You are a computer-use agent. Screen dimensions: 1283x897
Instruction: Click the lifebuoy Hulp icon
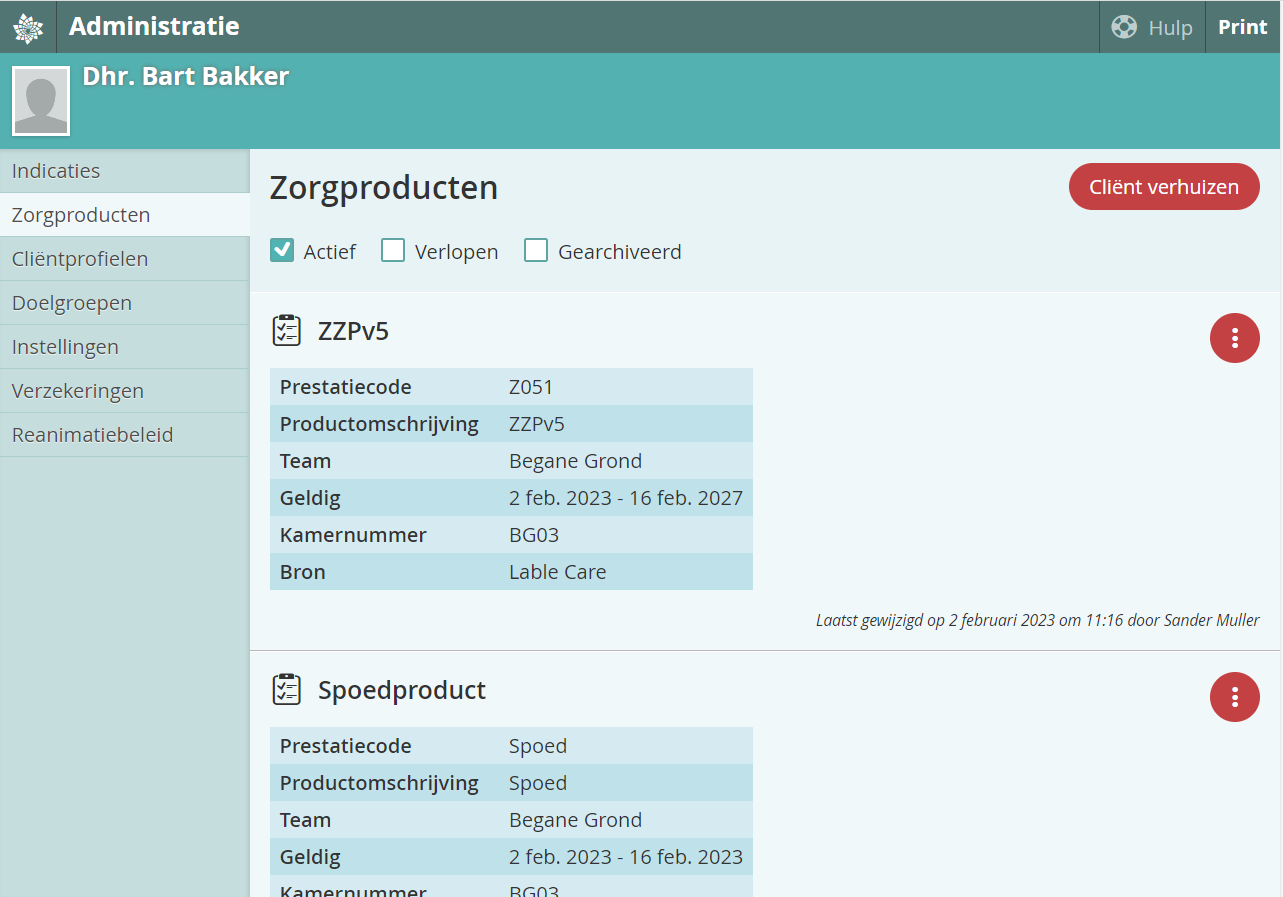coord(1124,27)
